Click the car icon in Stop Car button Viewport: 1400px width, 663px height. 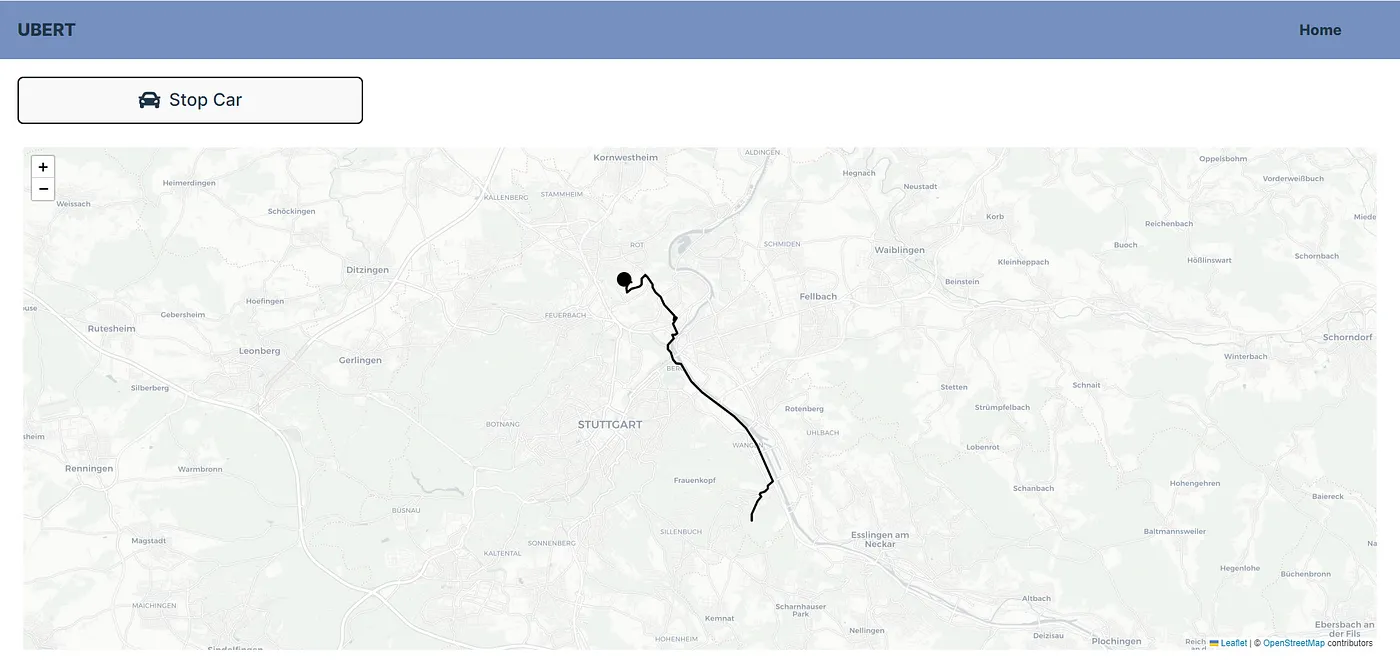click(149, 100)
